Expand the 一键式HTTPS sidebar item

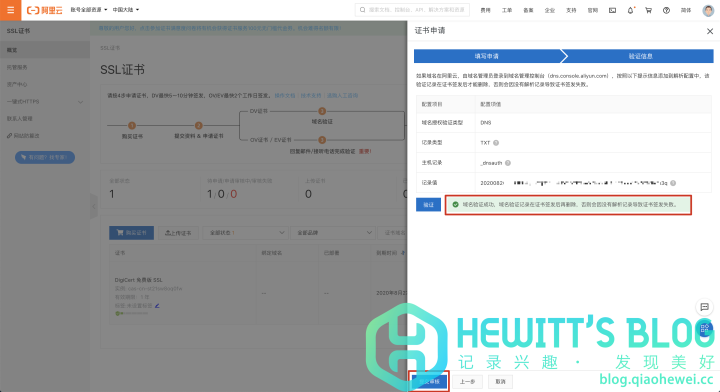point(45,101)
